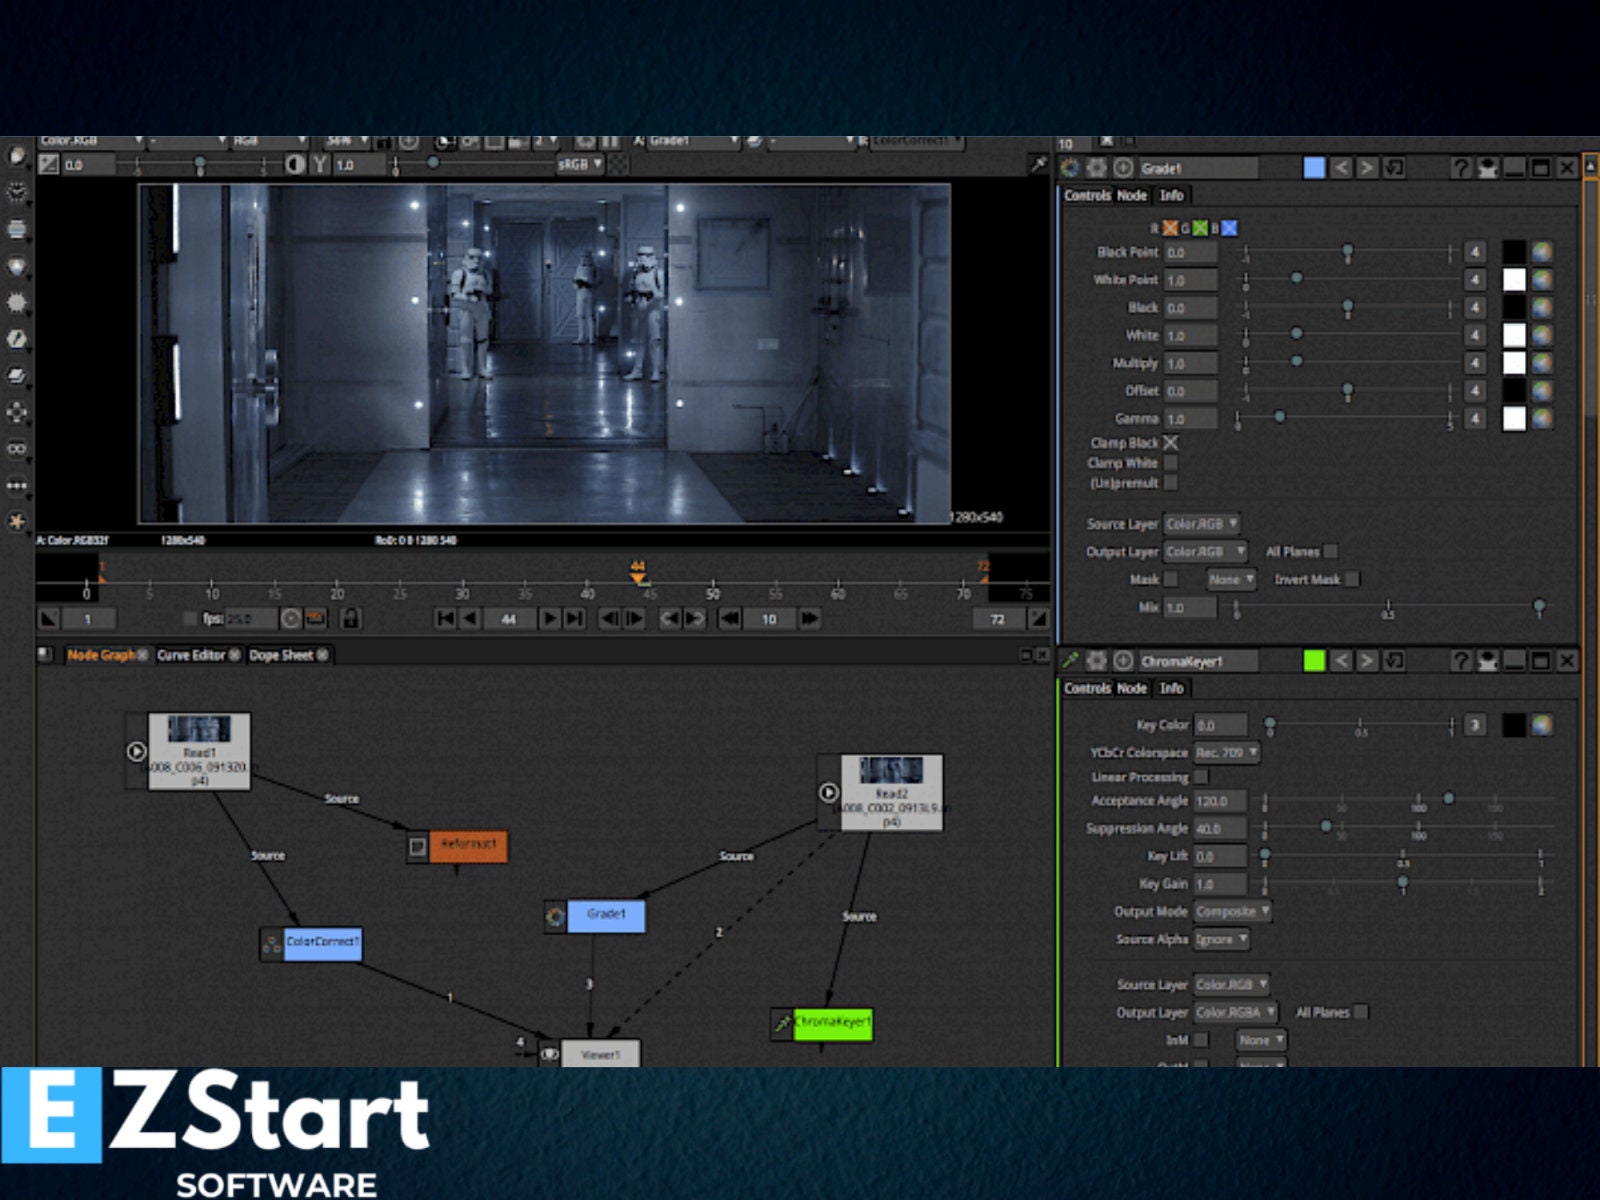
Task: Select the ChromaKeyer1 node in the Node Graph
Action: (832, 1023)
